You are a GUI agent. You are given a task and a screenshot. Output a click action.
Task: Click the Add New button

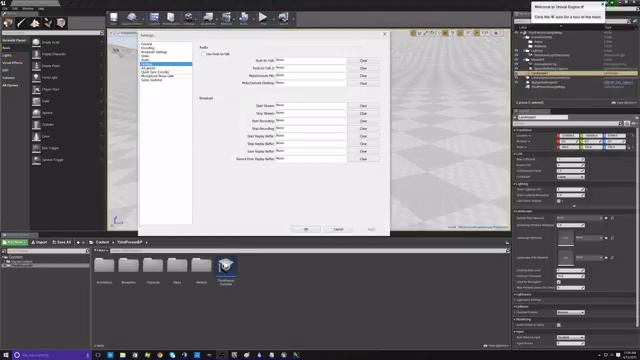[x=15, y=242]
